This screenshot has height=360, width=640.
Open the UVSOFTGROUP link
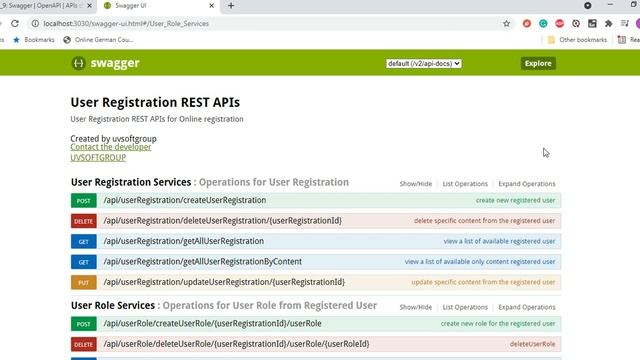click(98, 158)
